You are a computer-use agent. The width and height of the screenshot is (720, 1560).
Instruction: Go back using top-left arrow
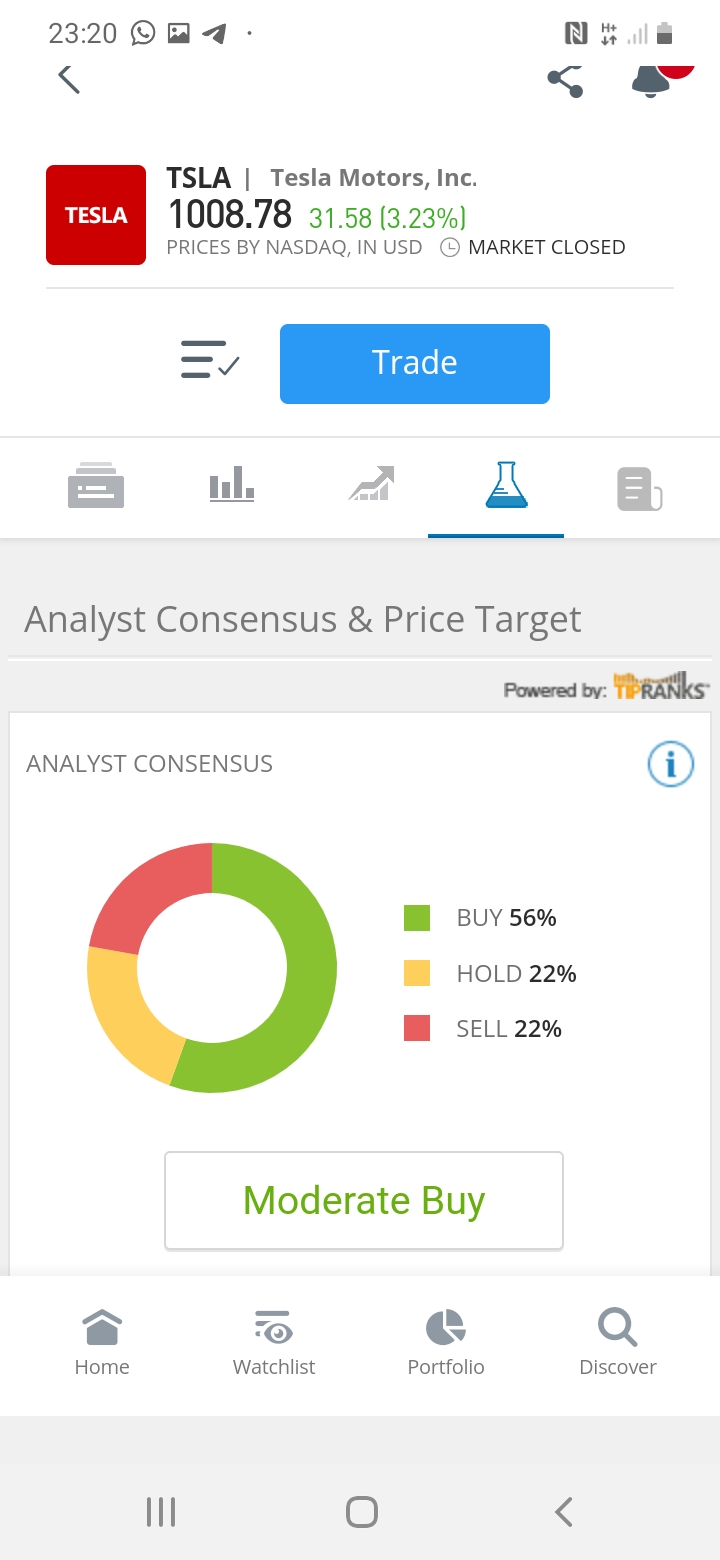point(68,78)
